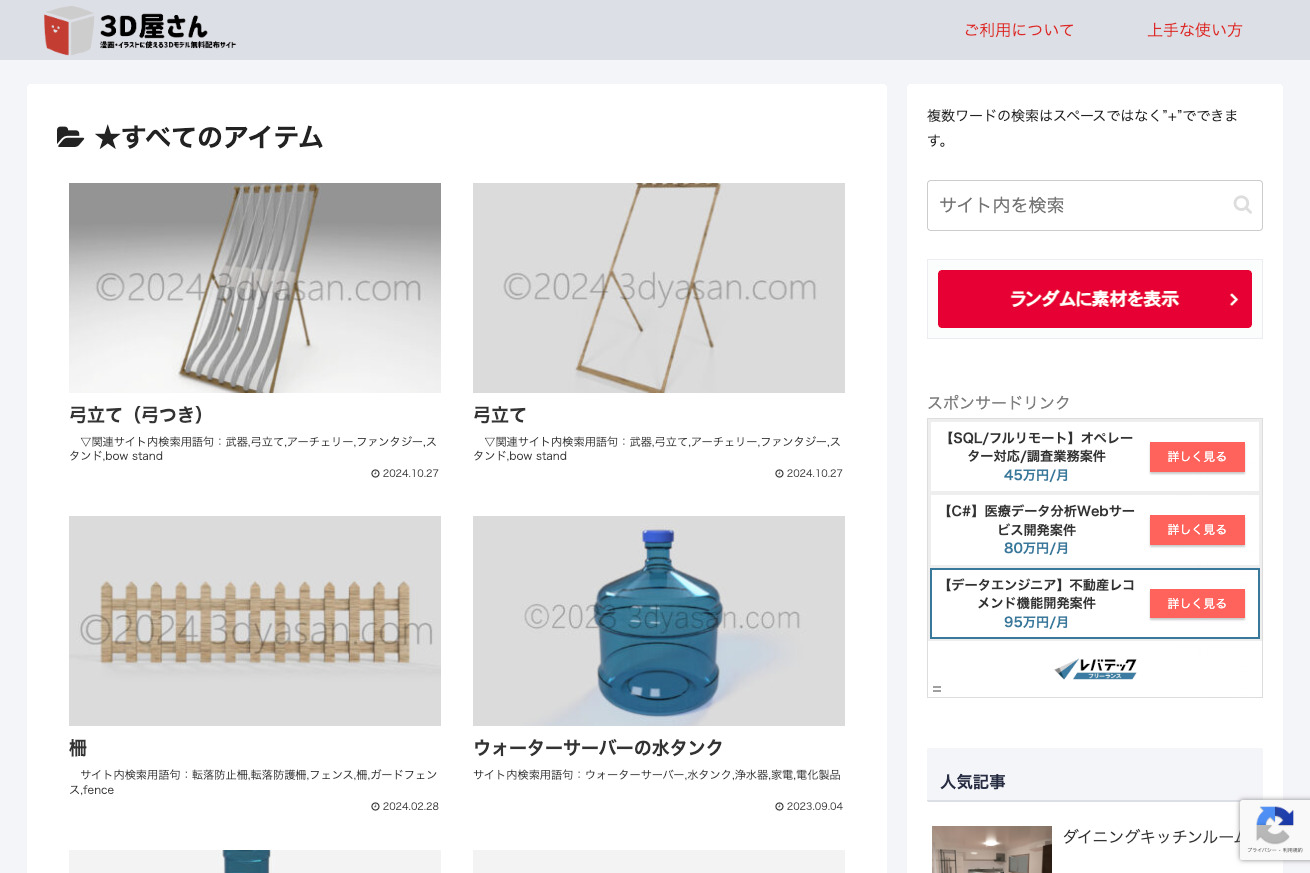Click the chevron arrow on the random material button
Screen dimensions: 1310x873
pos(1233,299)
